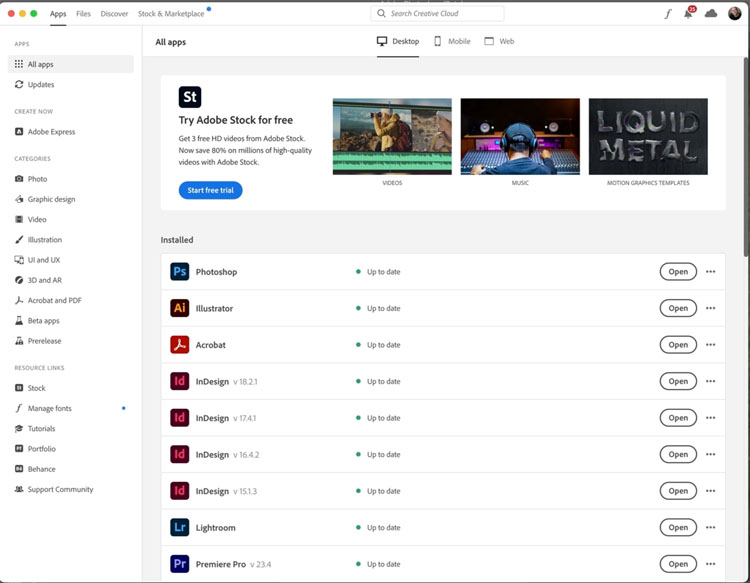Open Lightroom with its Open button
Viewport: 750px width, 583px height.
pyautogui.click(x=678, y=528)
